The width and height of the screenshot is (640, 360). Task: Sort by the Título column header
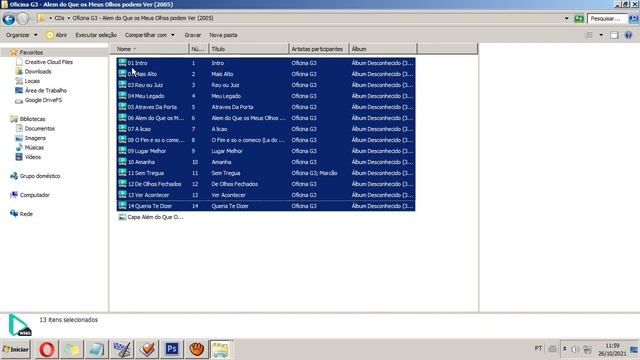point(249,49)
